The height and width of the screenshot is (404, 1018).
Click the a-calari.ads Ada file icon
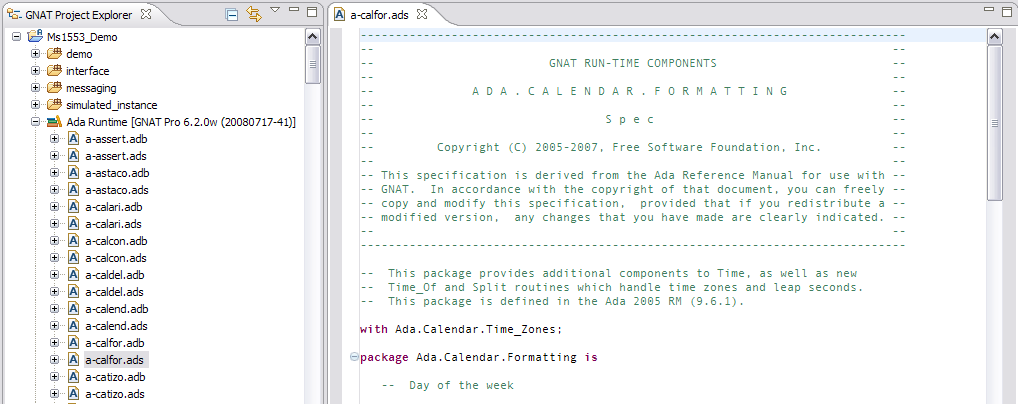tap(73, 223)
